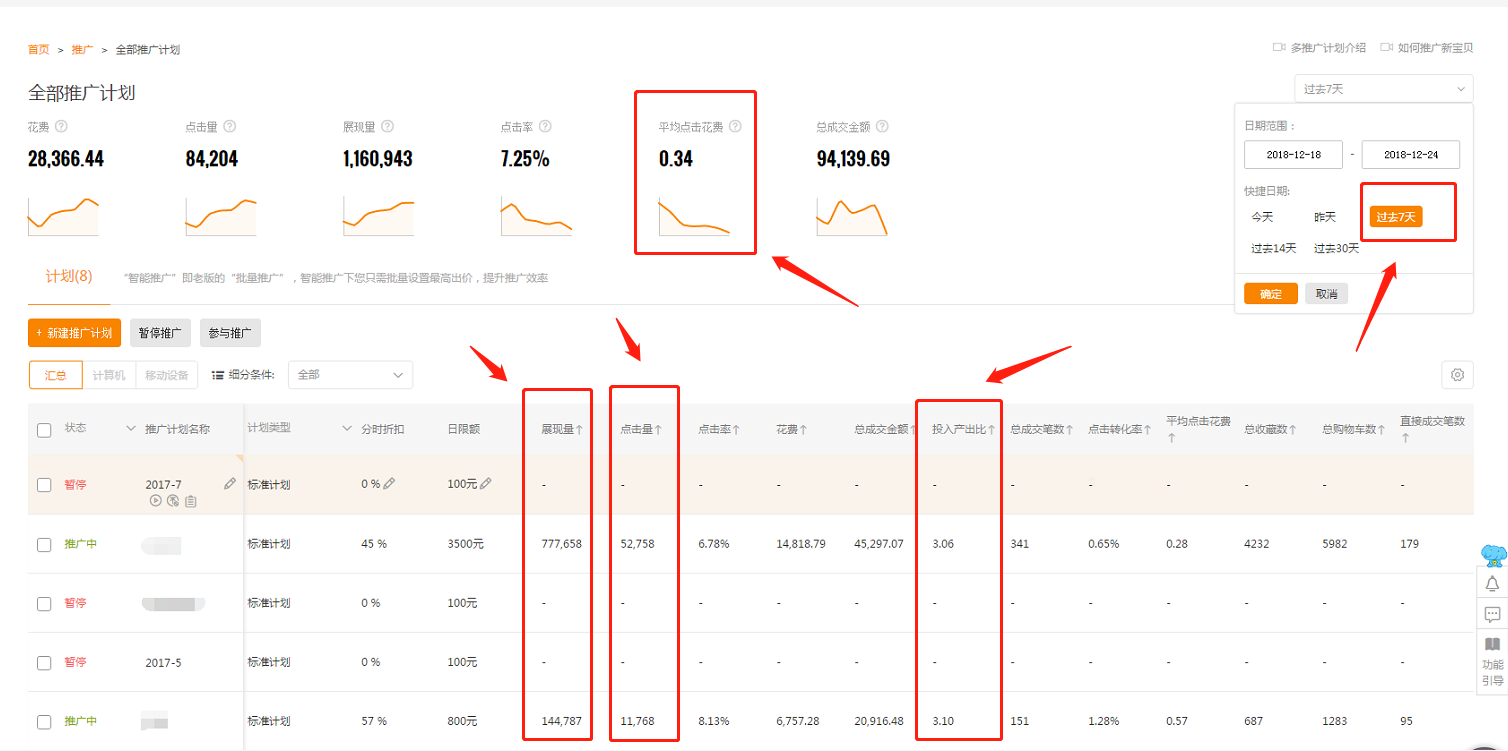Click the help icon next to 花费

(61, 127)
